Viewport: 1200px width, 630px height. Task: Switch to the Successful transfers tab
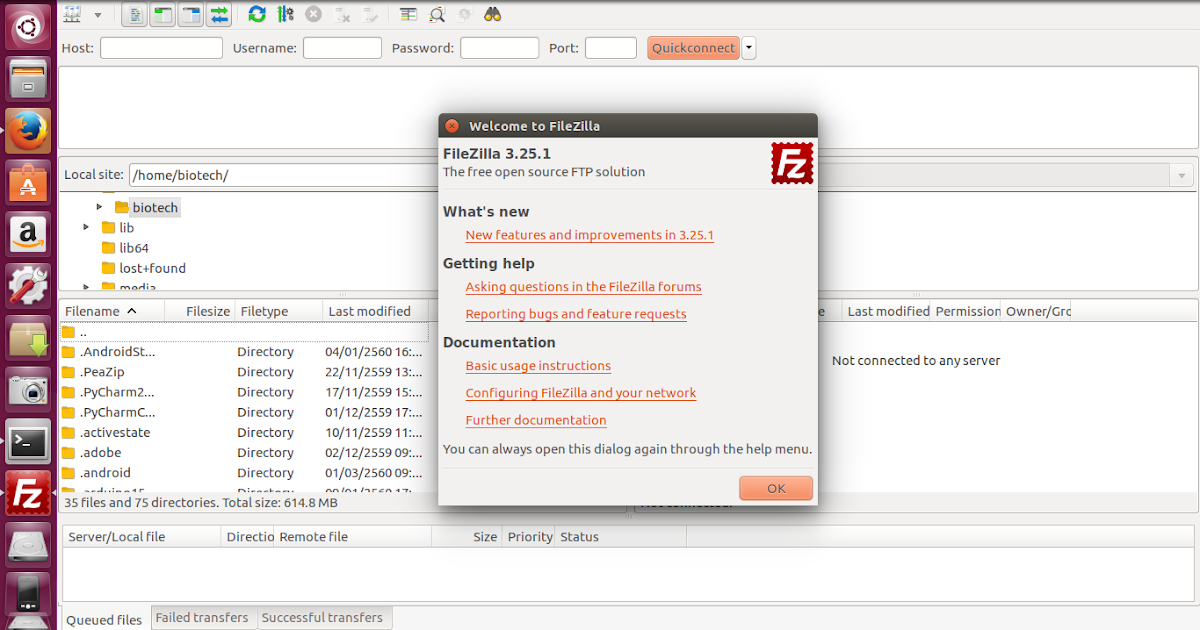click(322, 618)
